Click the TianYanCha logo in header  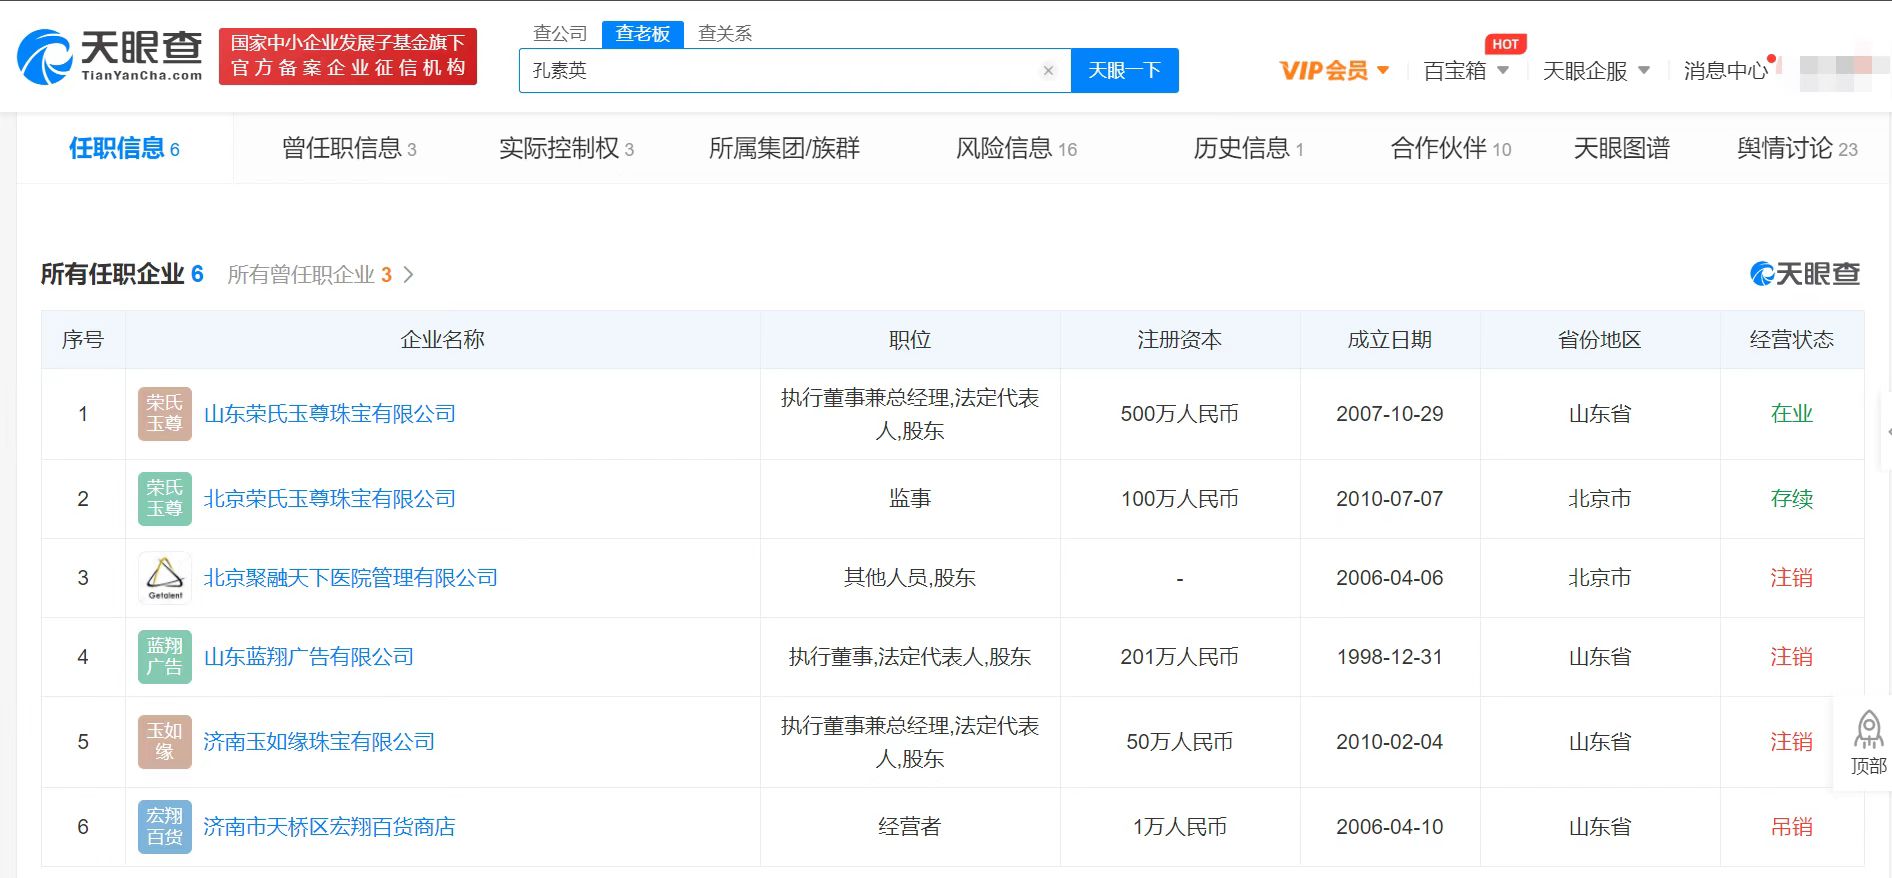click(110, 56)
